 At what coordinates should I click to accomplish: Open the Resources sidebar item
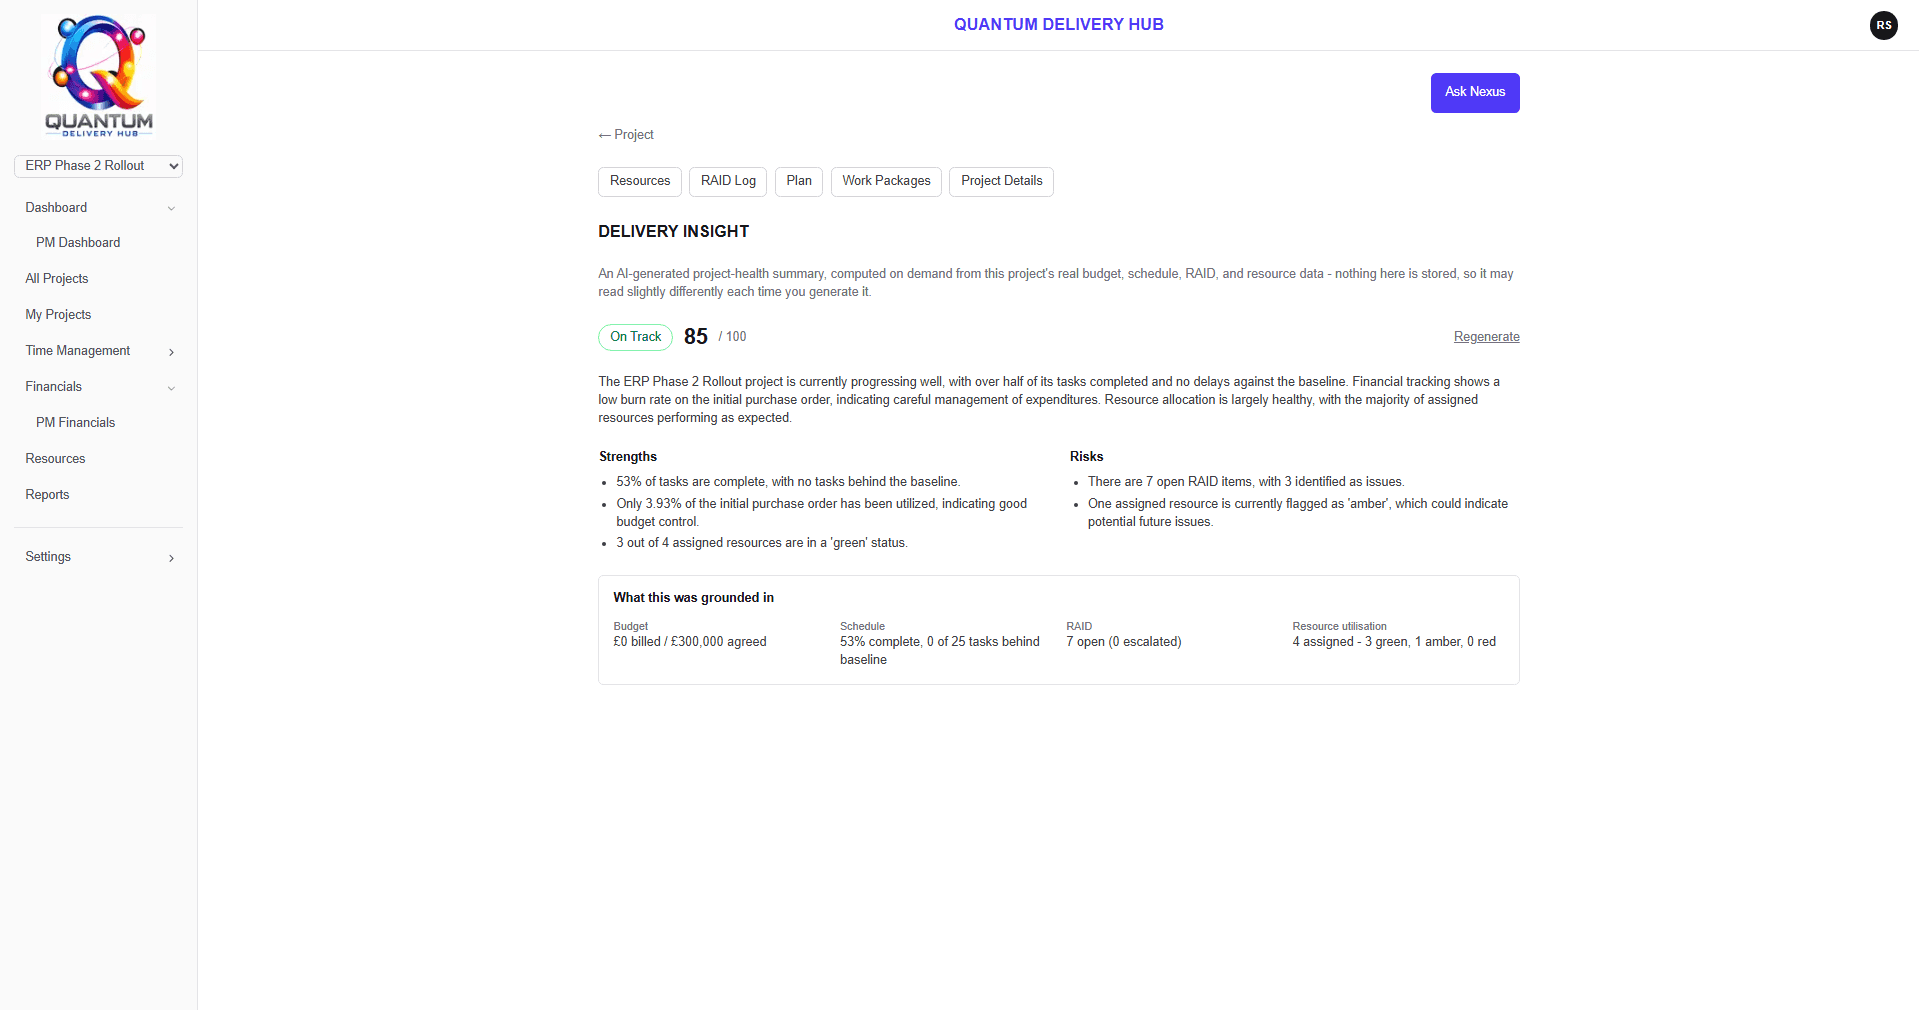pyautogui.click(x=55, y=459)
